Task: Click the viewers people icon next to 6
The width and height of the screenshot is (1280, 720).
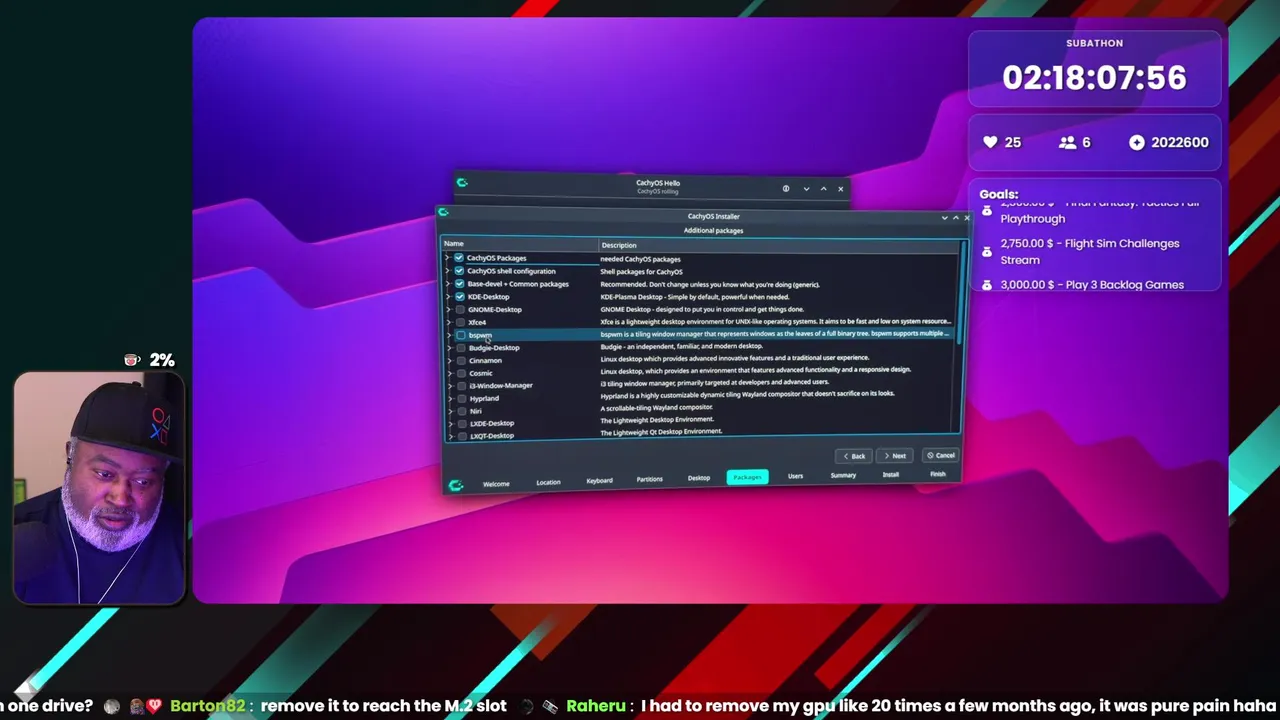Action: (x=1067, y=142)
